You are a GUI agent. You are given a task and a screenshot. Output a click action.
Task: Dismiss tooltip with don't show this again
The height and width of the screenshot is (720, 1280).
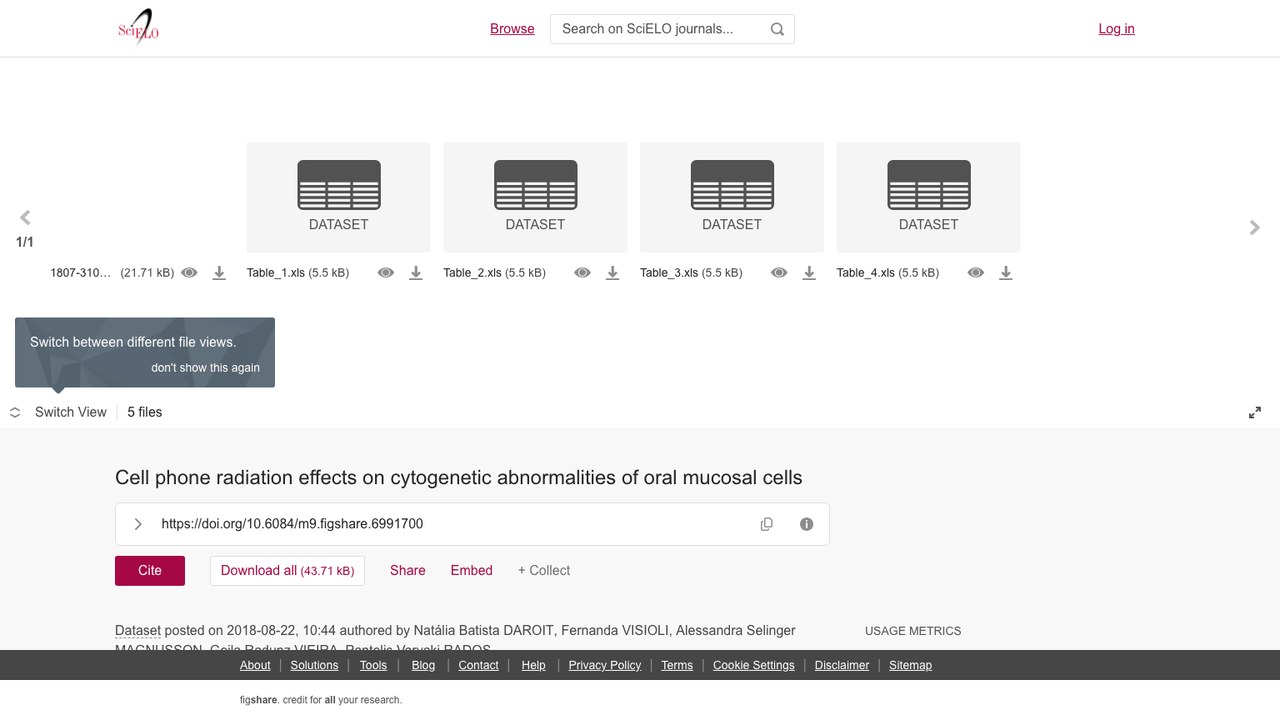pos(206,368)
